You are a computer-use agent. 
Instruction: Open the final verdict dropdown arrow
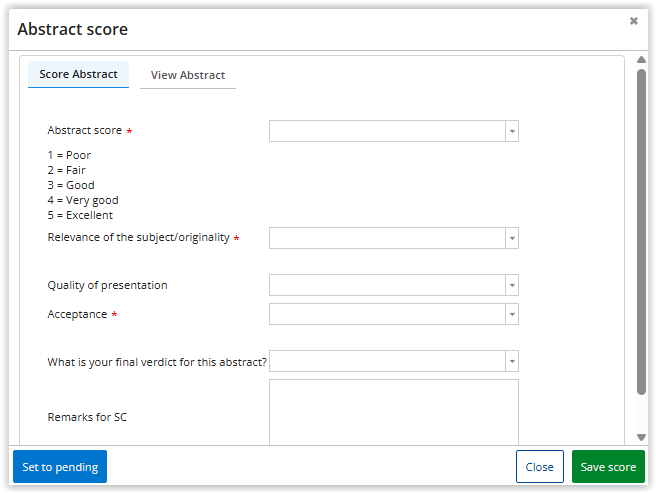pyautogui.click(x=511, y=361)
